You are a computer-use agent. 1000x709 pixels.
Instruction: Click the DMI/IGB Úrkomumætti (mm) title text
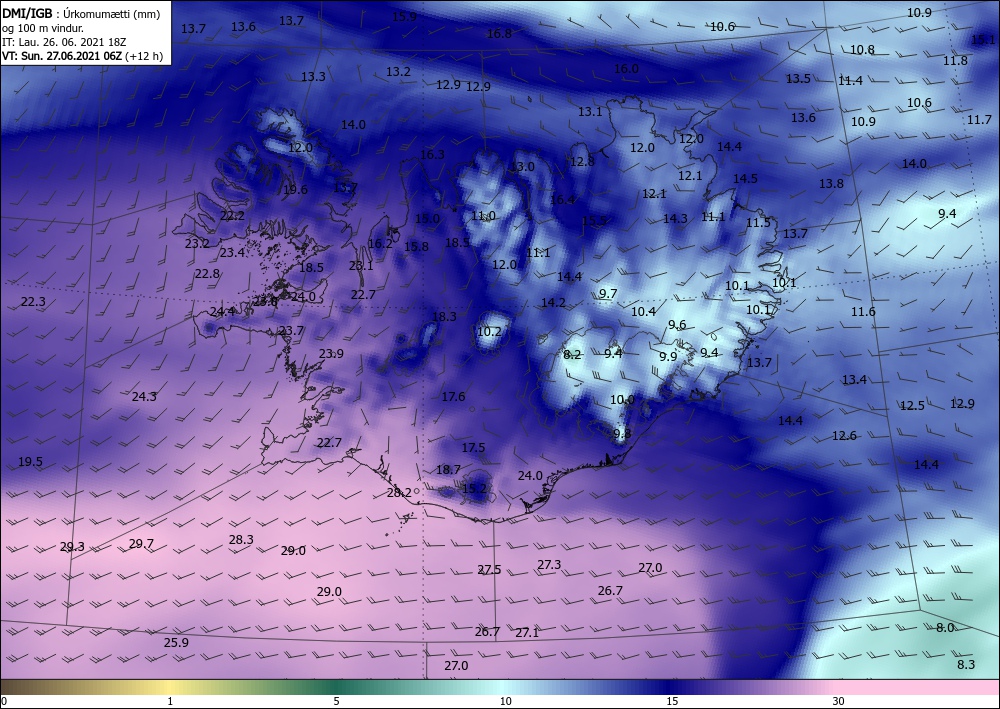81,14
